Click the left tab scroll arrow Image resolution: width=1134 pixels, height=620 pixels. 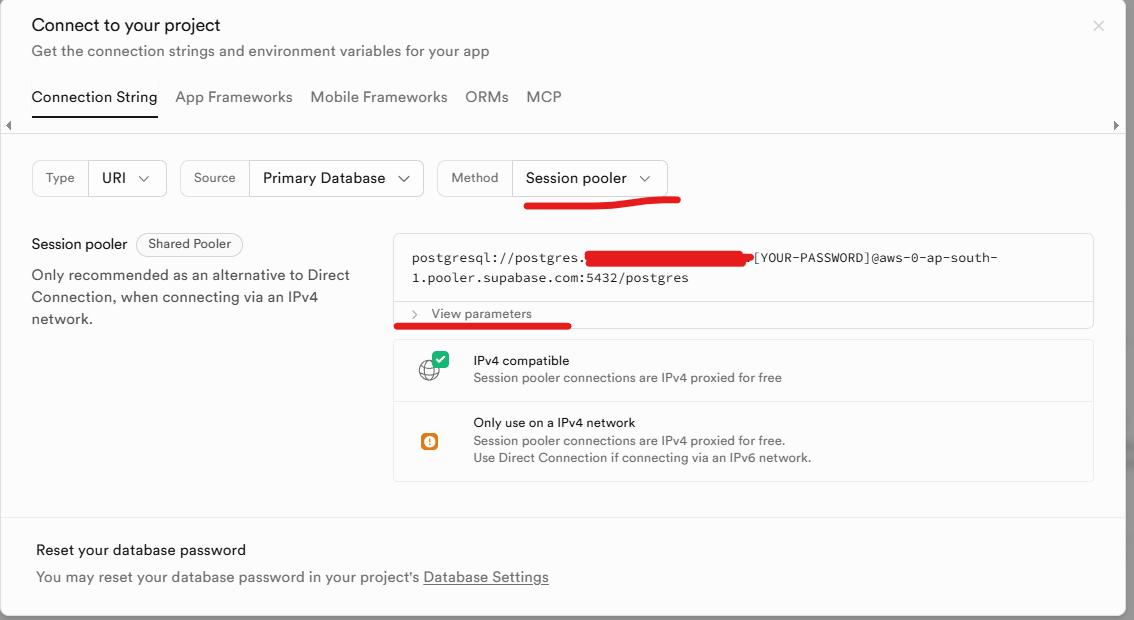[x=9, y=125]
